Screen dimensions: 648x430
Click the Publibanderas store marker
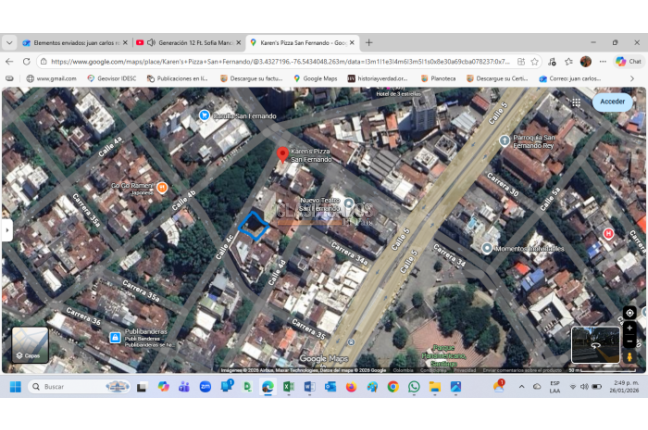tap(115, 337)
